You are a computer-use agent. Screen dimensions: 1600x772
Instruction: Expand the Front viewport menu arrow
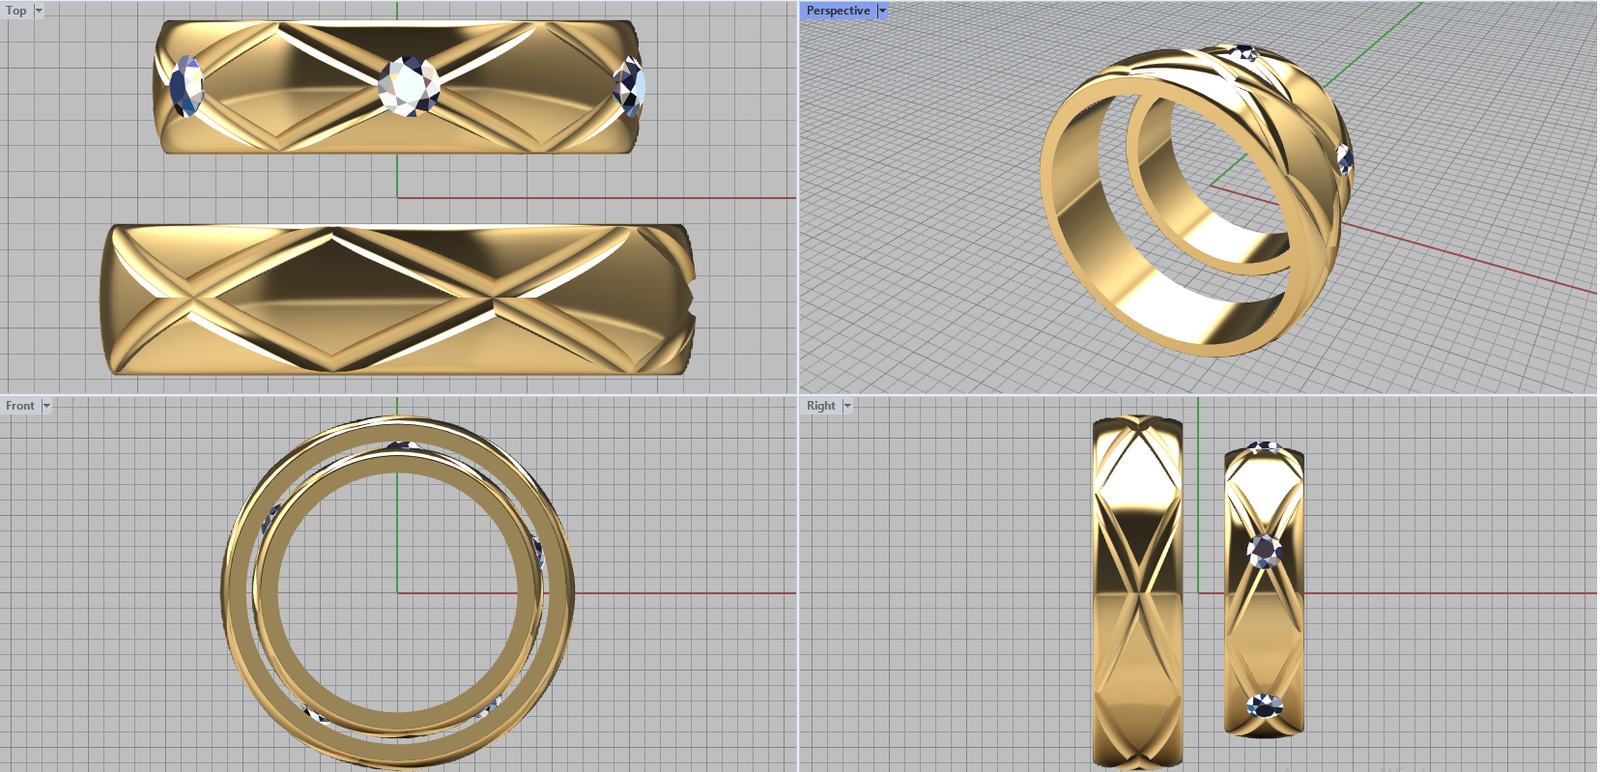[46, 406]
